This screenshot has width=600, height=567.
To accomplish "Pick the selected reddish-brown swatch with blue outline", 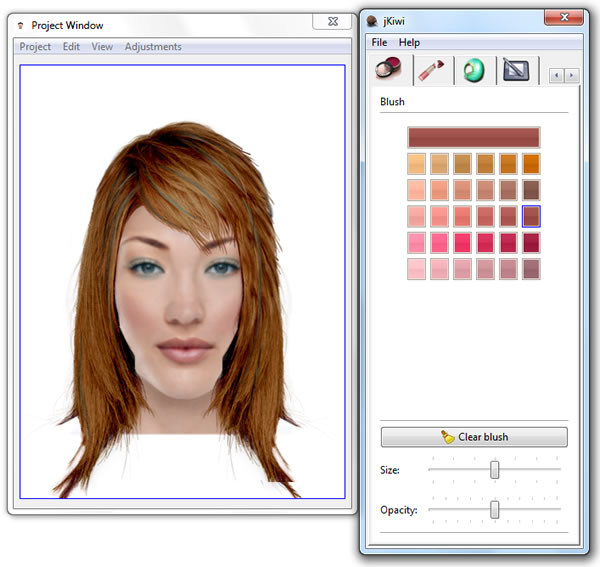I will (x=531, y=216).
